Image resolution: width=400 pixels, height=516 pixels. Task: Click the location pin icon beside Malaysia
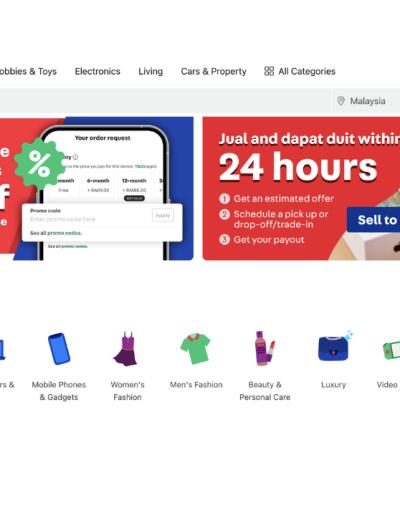coord(341,101)
